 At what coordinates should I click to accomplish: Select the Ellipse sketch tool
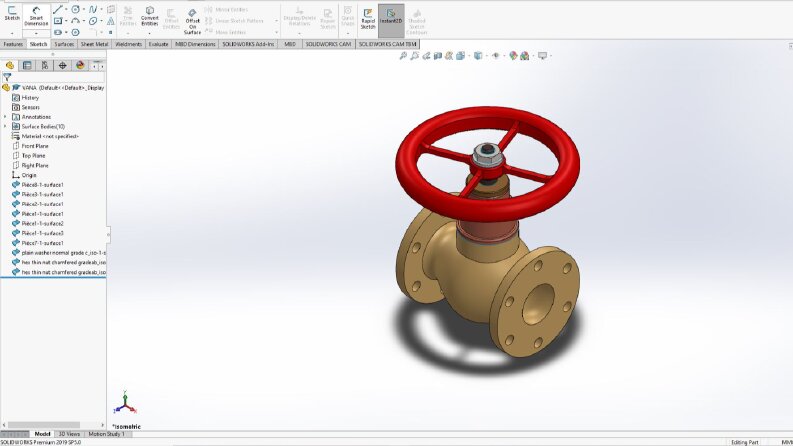93,21
